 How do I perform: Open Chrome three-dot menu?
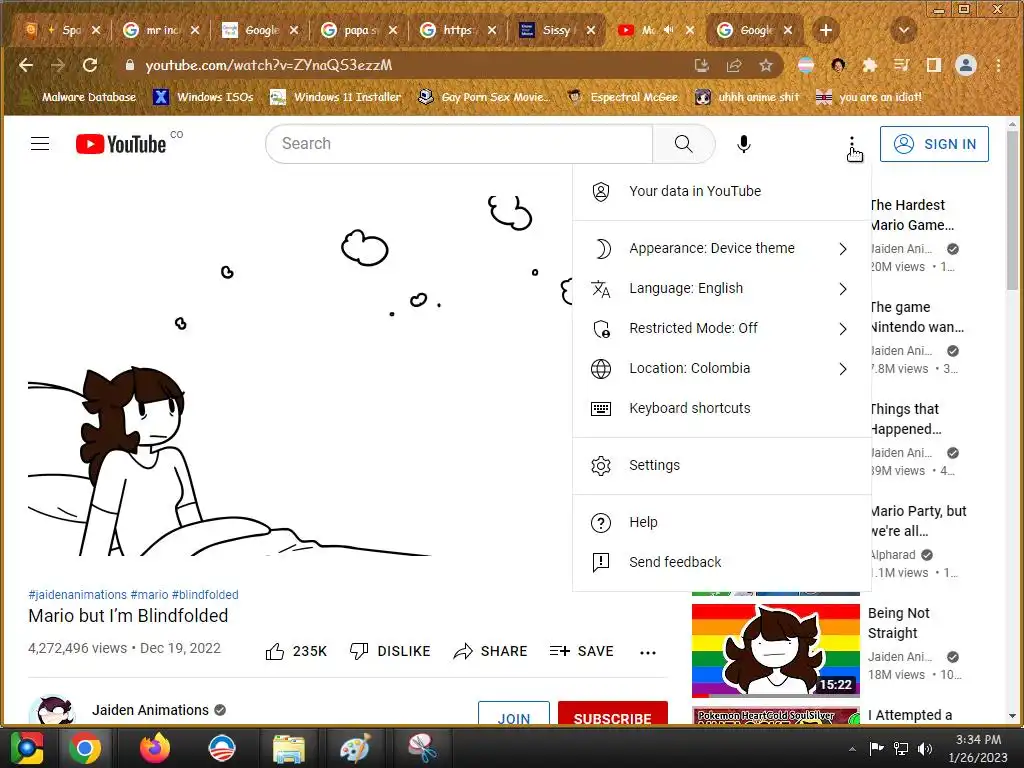click(998, 65)
